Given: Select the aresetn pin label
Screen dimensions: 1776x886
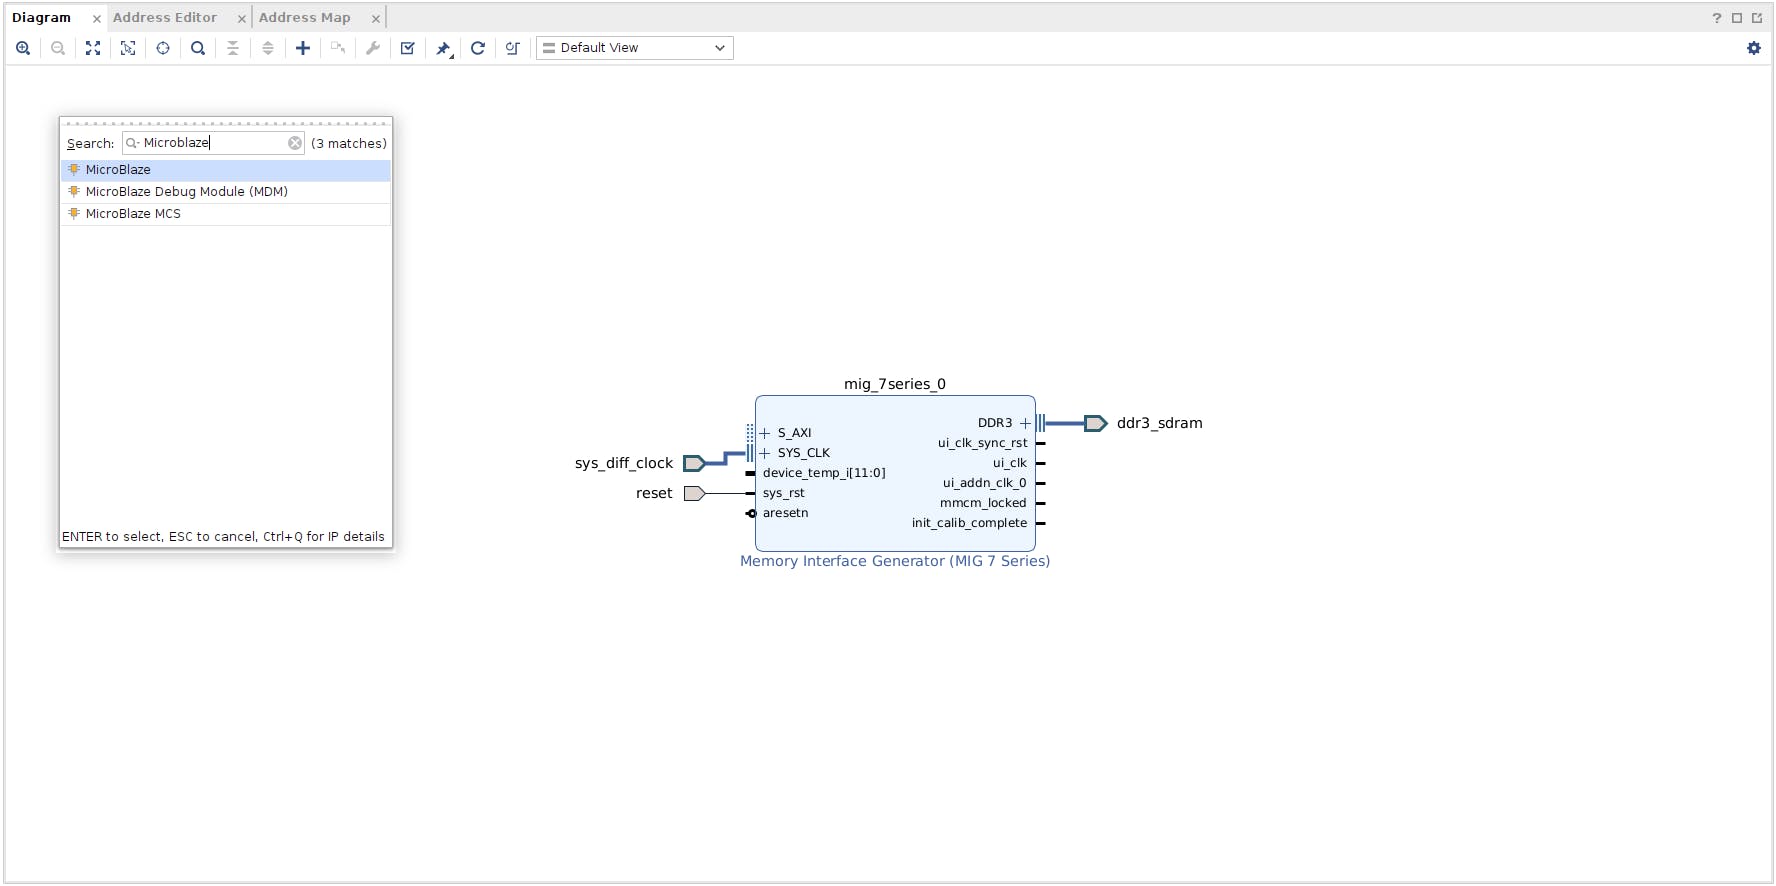Looking at the screenshot, I should tap(785, 513).
